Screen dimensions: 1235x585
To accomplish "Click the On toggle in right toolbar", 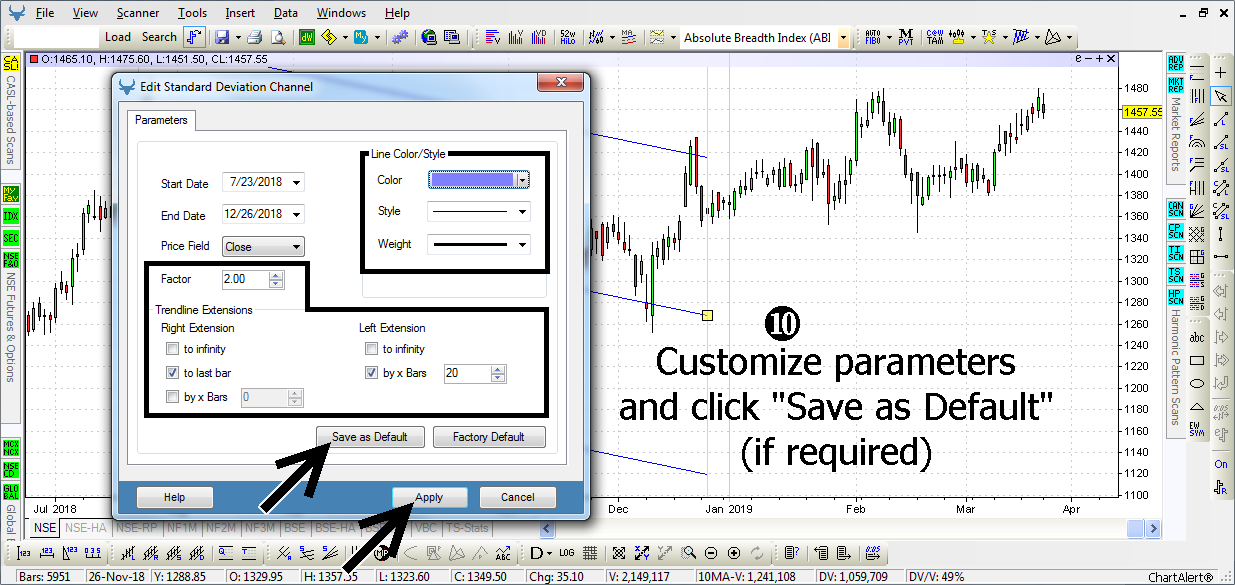I will click(1220, 464).
